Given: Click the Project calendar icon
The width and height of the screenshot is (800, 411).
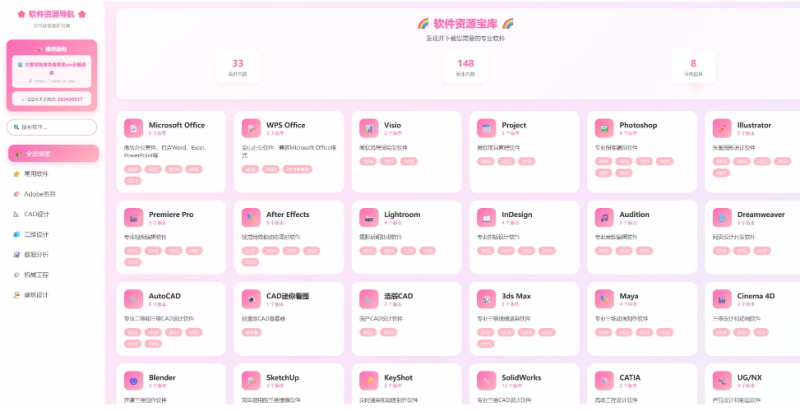Looking at the screenshot, I should [486, 128].
